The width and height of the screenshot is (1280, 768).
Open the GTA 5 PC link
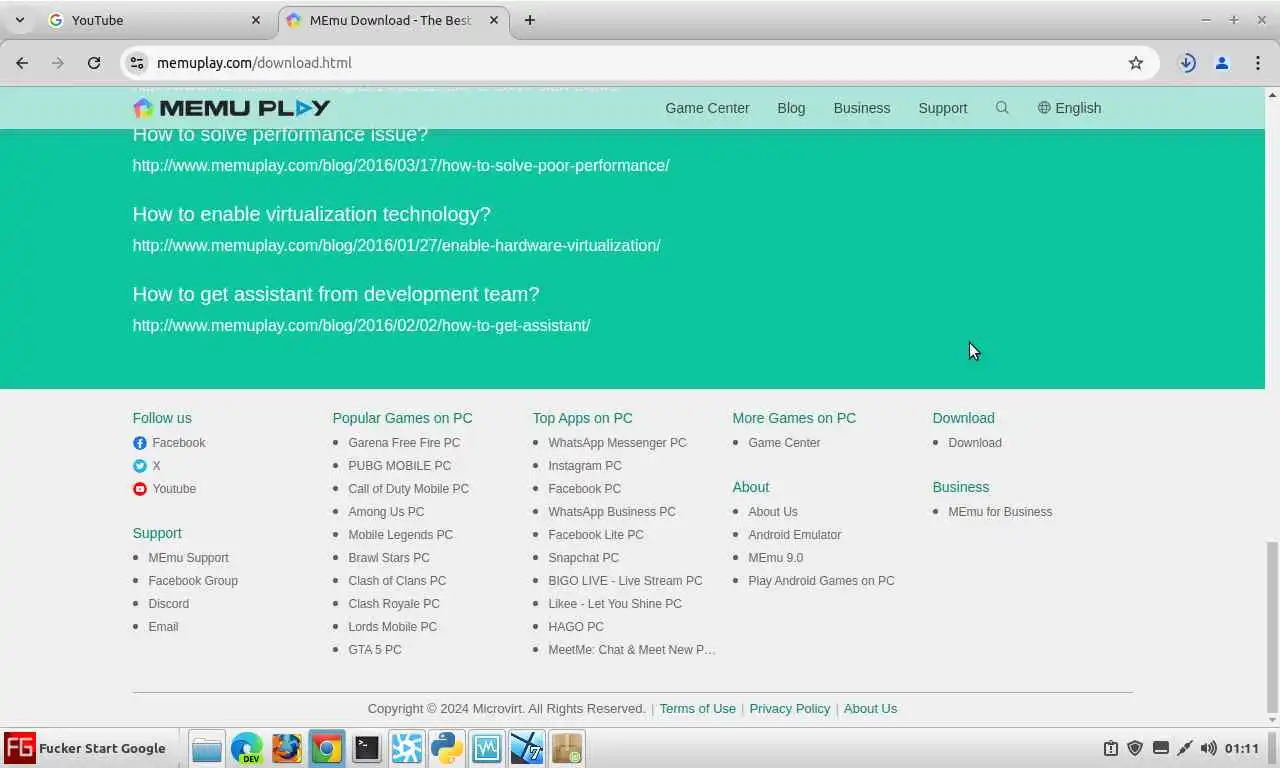[x=374, y=650]
